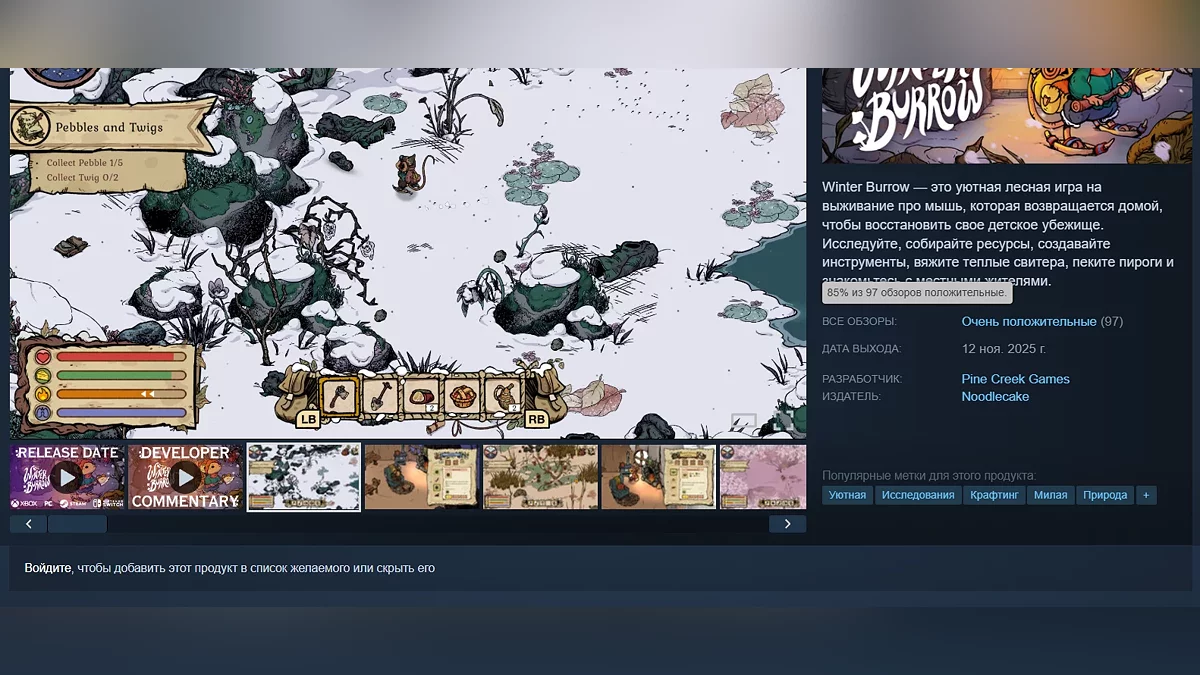Expand more tags with the plus button
This screenshot has height=675, width=1200.
coord(1146,495)
